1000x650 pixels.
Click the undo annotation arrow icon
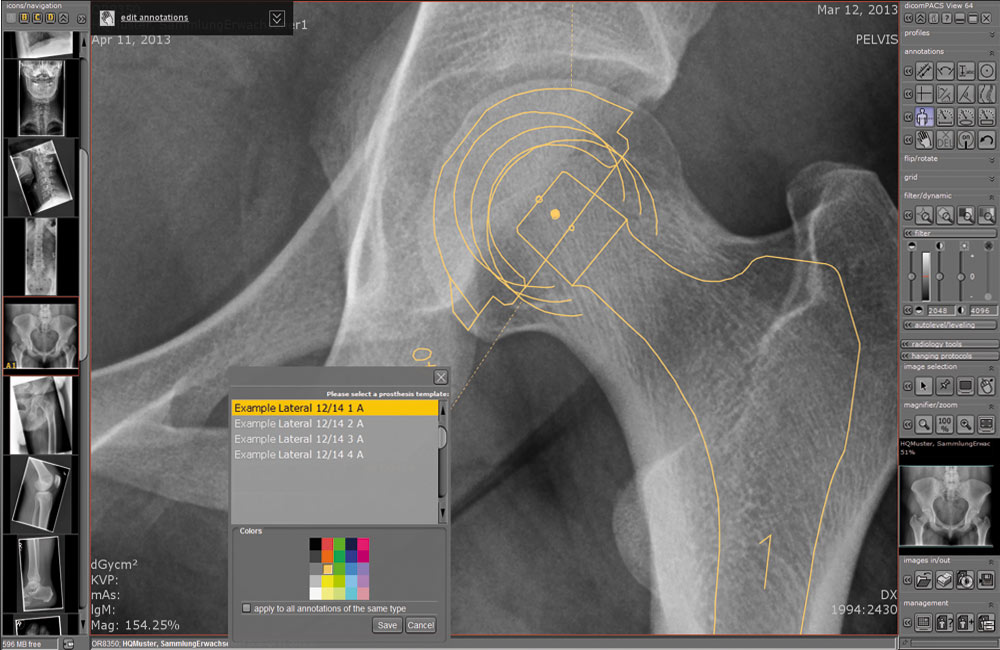(x=986, y=140)
